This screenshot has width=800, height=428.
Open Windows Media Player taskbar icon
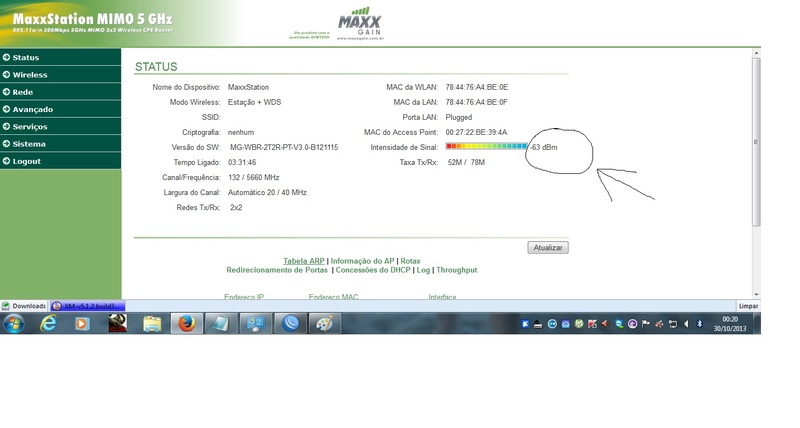click(82, 323)
